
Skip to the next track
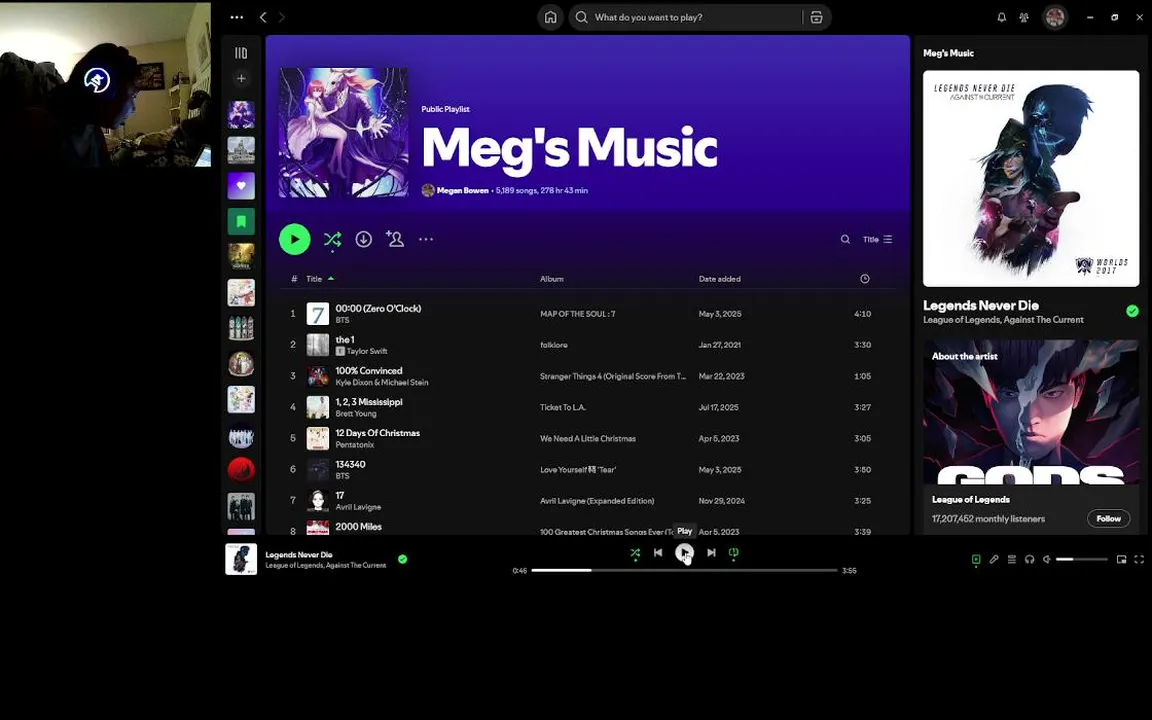click(711, 552)
